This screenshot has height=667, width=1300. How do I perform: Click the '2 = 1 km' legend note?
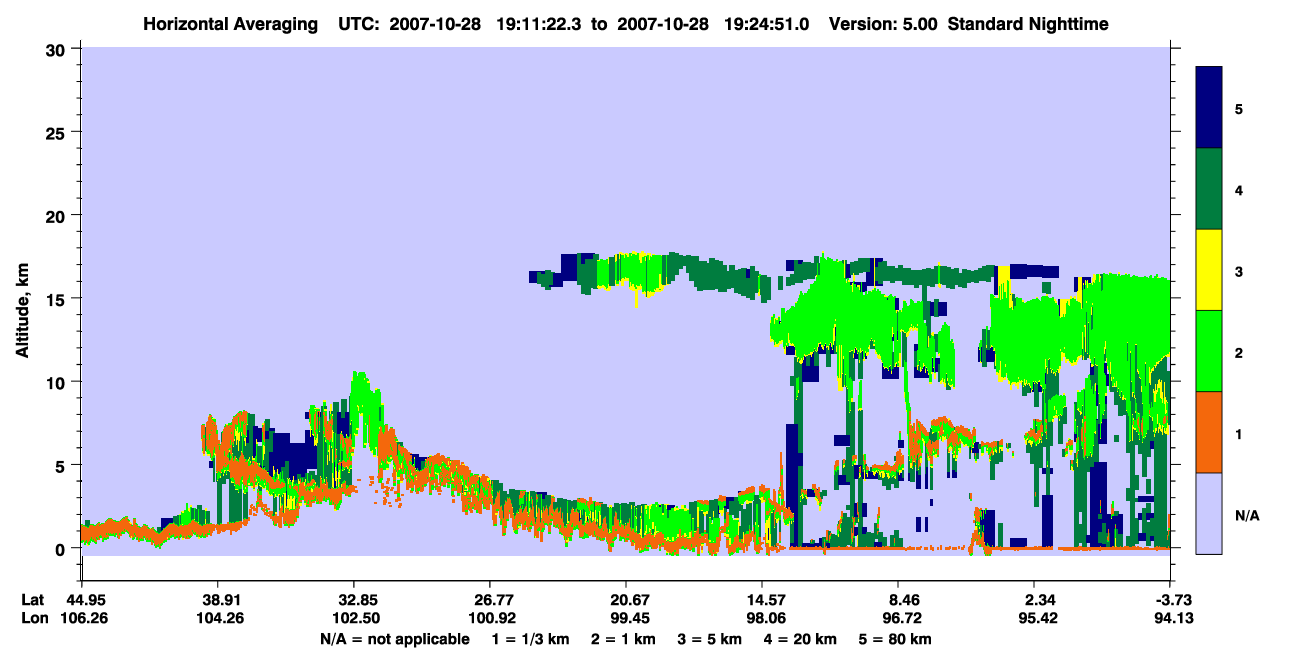[626, 638]
